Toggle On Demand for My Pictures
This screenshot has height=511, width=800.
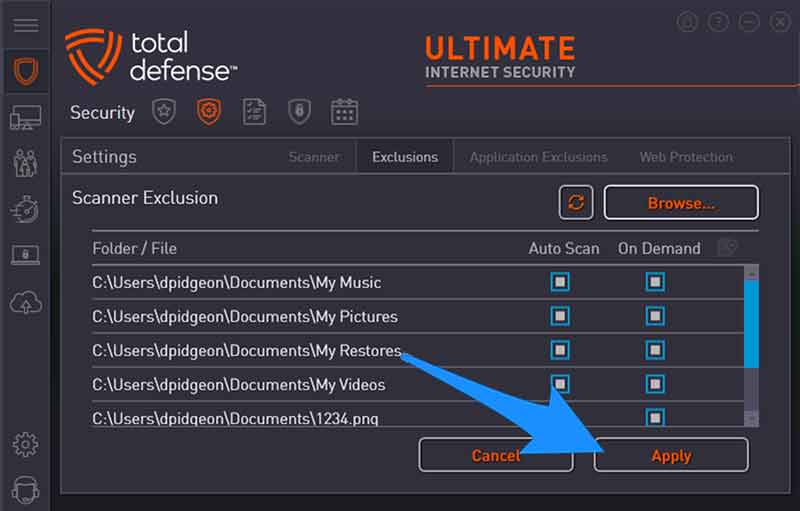[655, 316]
